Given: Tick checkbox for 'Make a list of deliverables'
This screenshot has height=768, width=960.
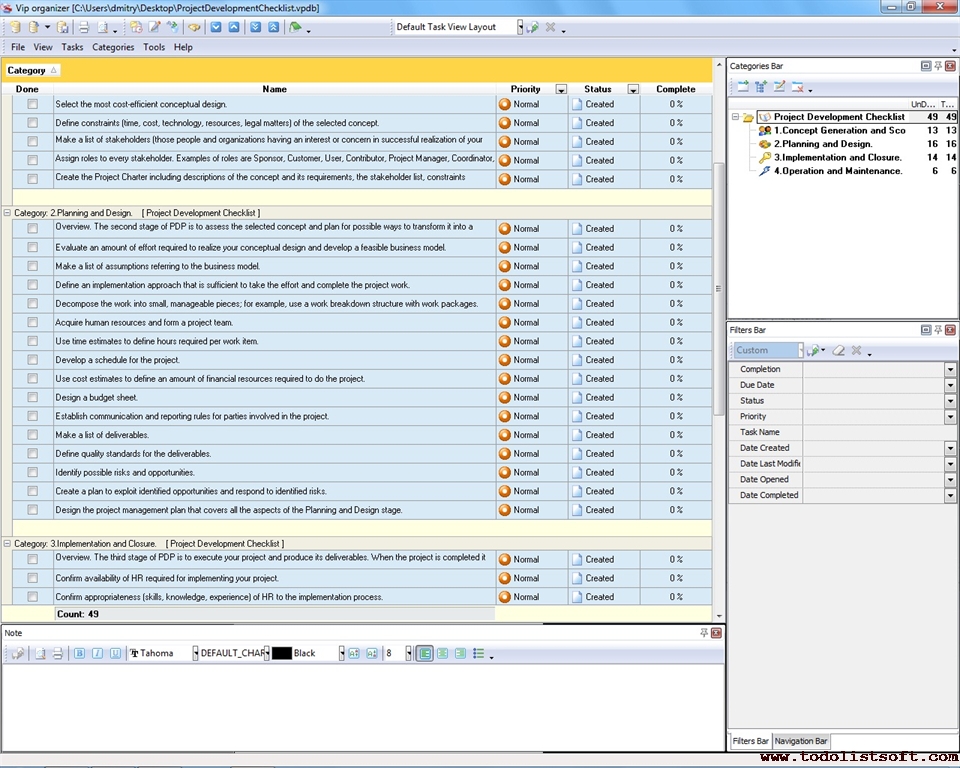Looking at the screenshot, I should (33, 435).
